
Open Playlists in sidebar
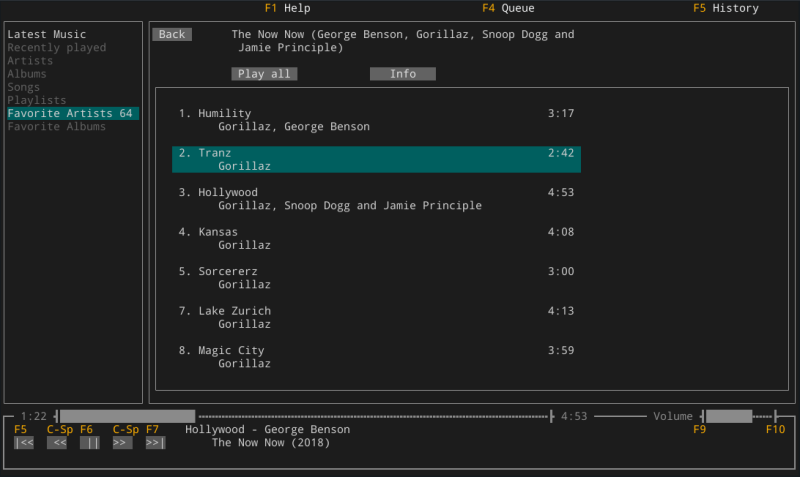point(37,100)
